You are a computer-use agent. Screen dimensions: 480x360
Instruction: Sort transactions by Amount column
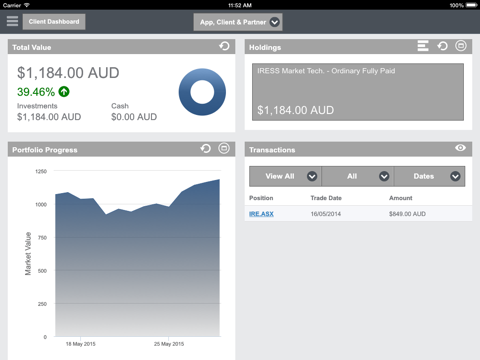click(401, 198)
